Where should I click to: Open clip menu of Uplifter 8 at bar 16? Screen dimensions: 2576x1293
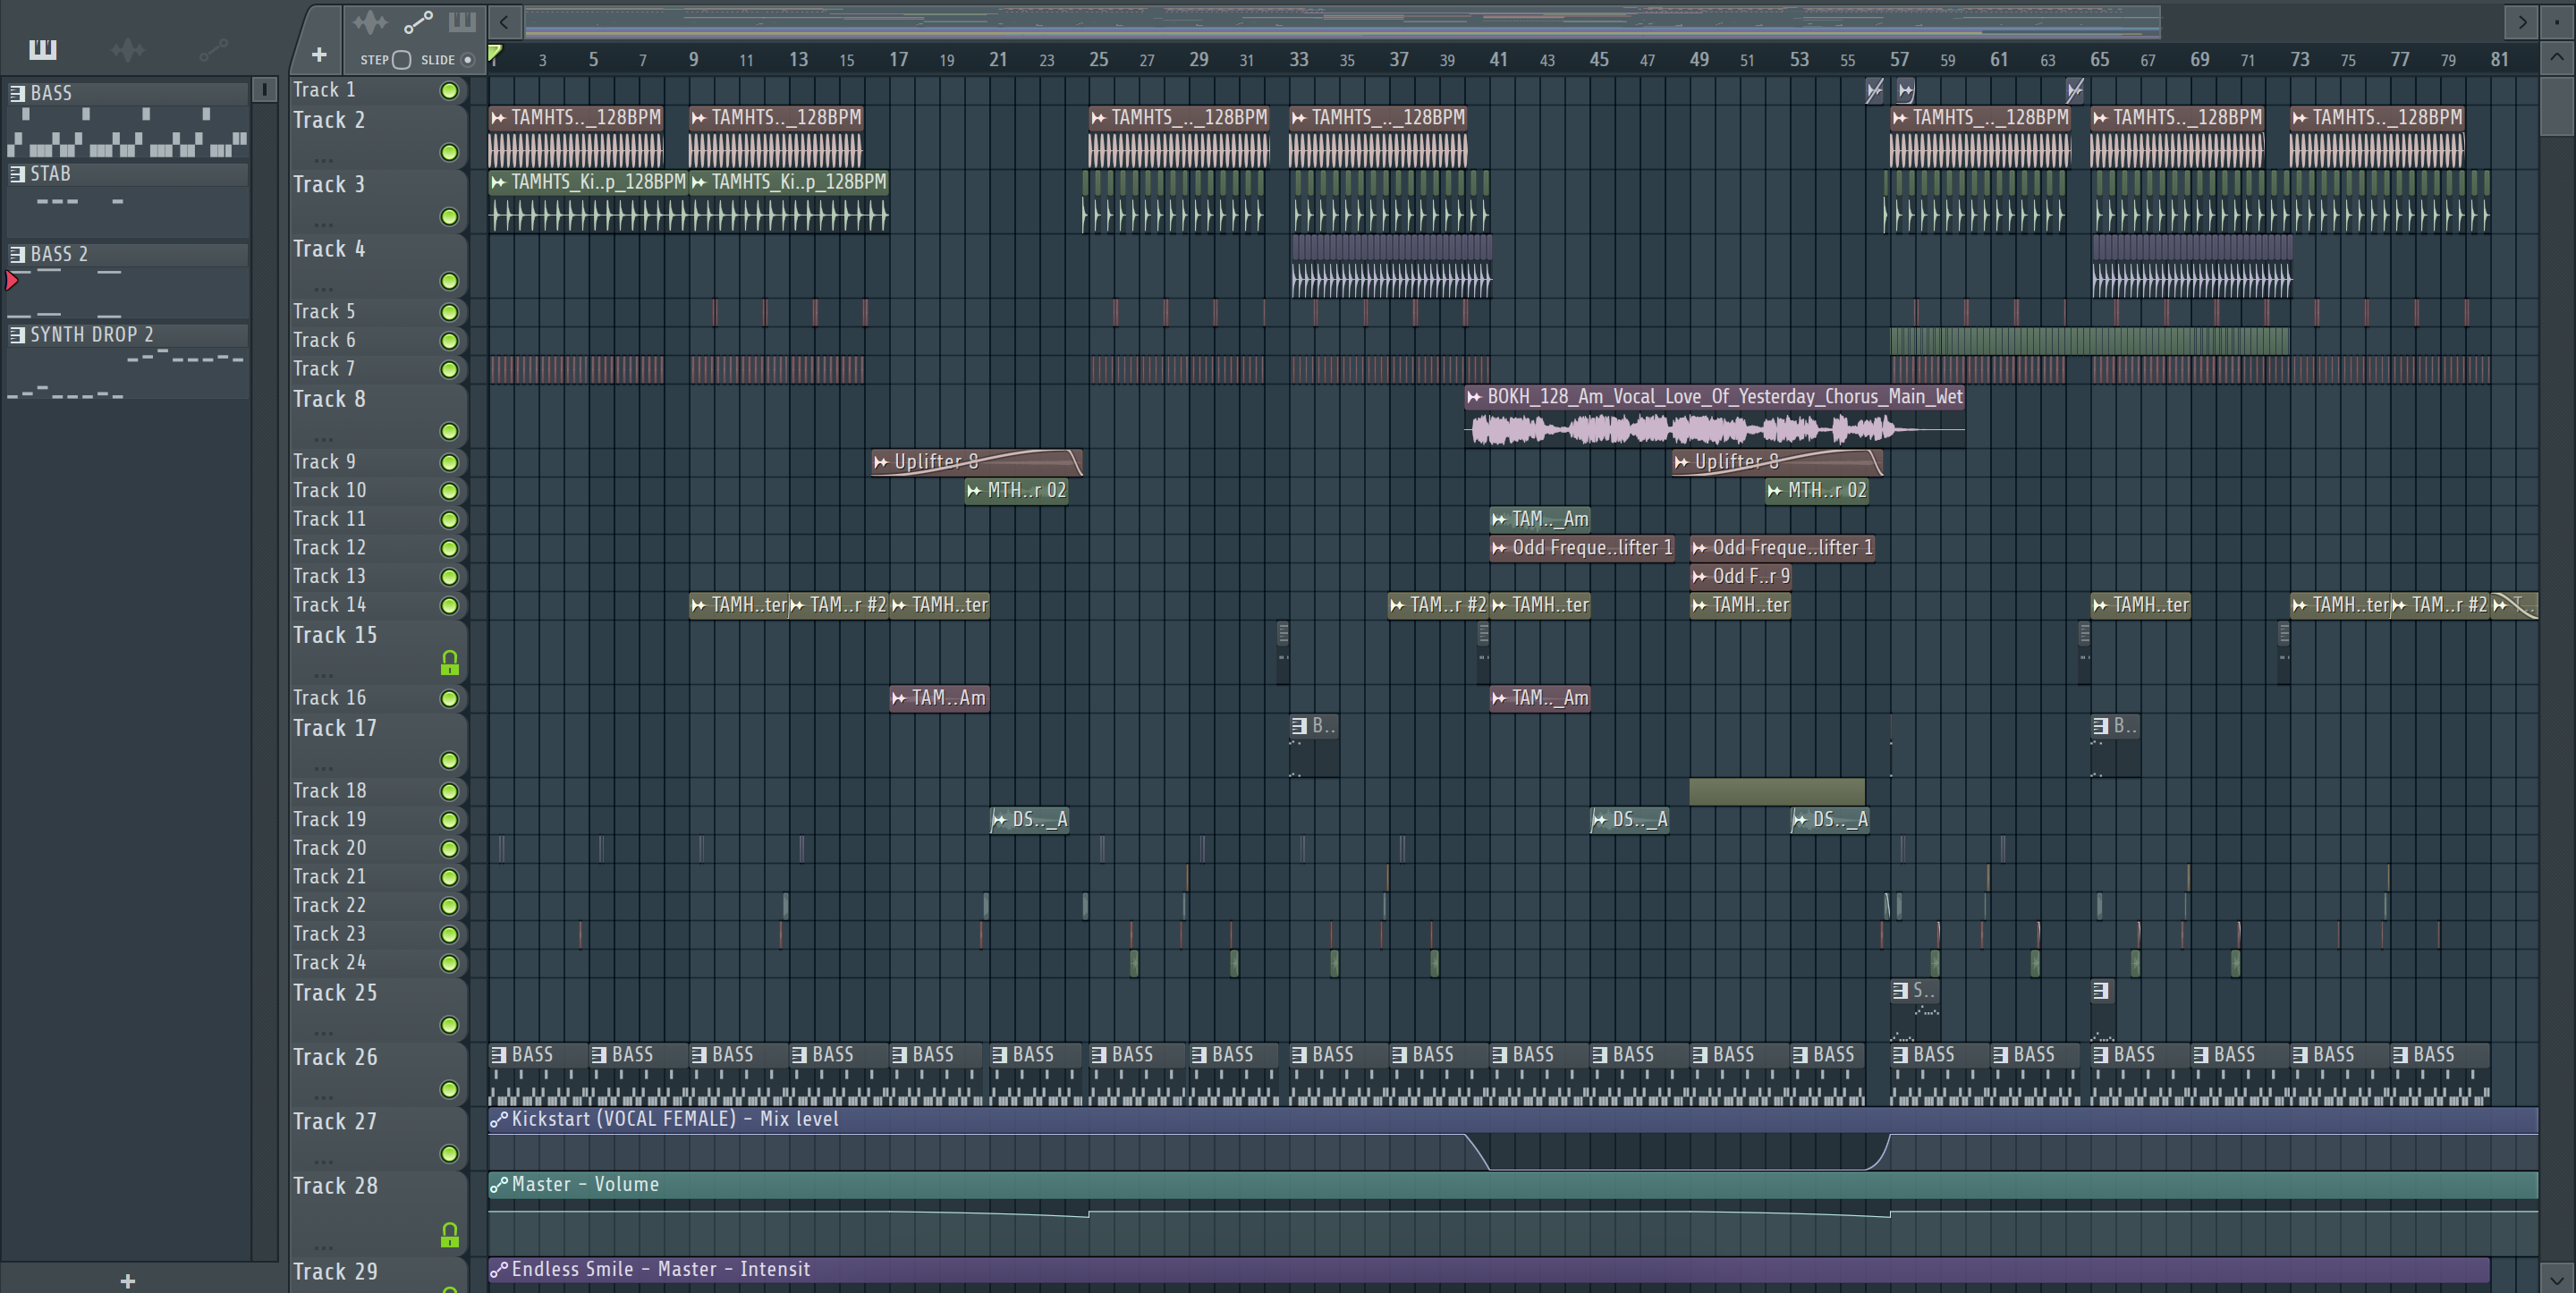[880, 462]
